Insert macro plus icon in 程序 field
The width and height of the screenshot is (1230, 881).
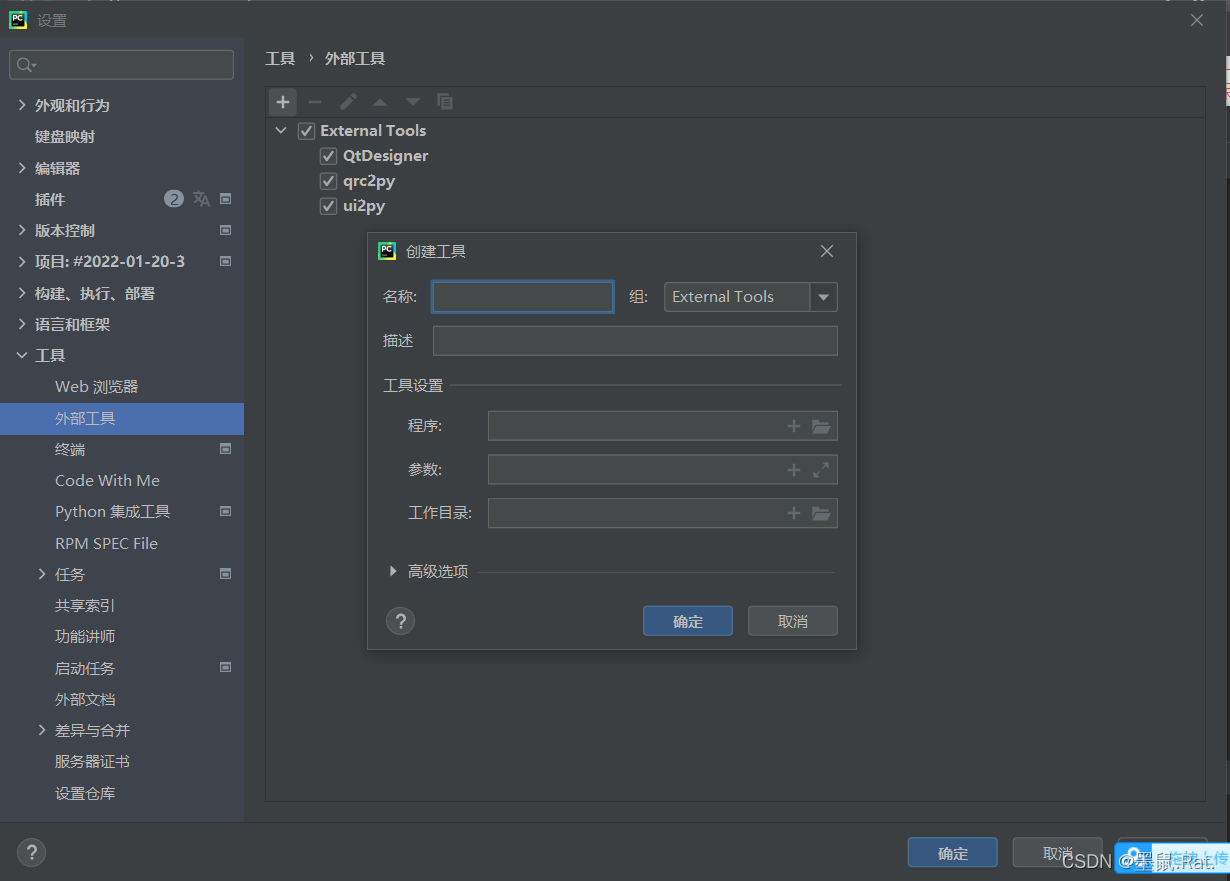point(794,426)
